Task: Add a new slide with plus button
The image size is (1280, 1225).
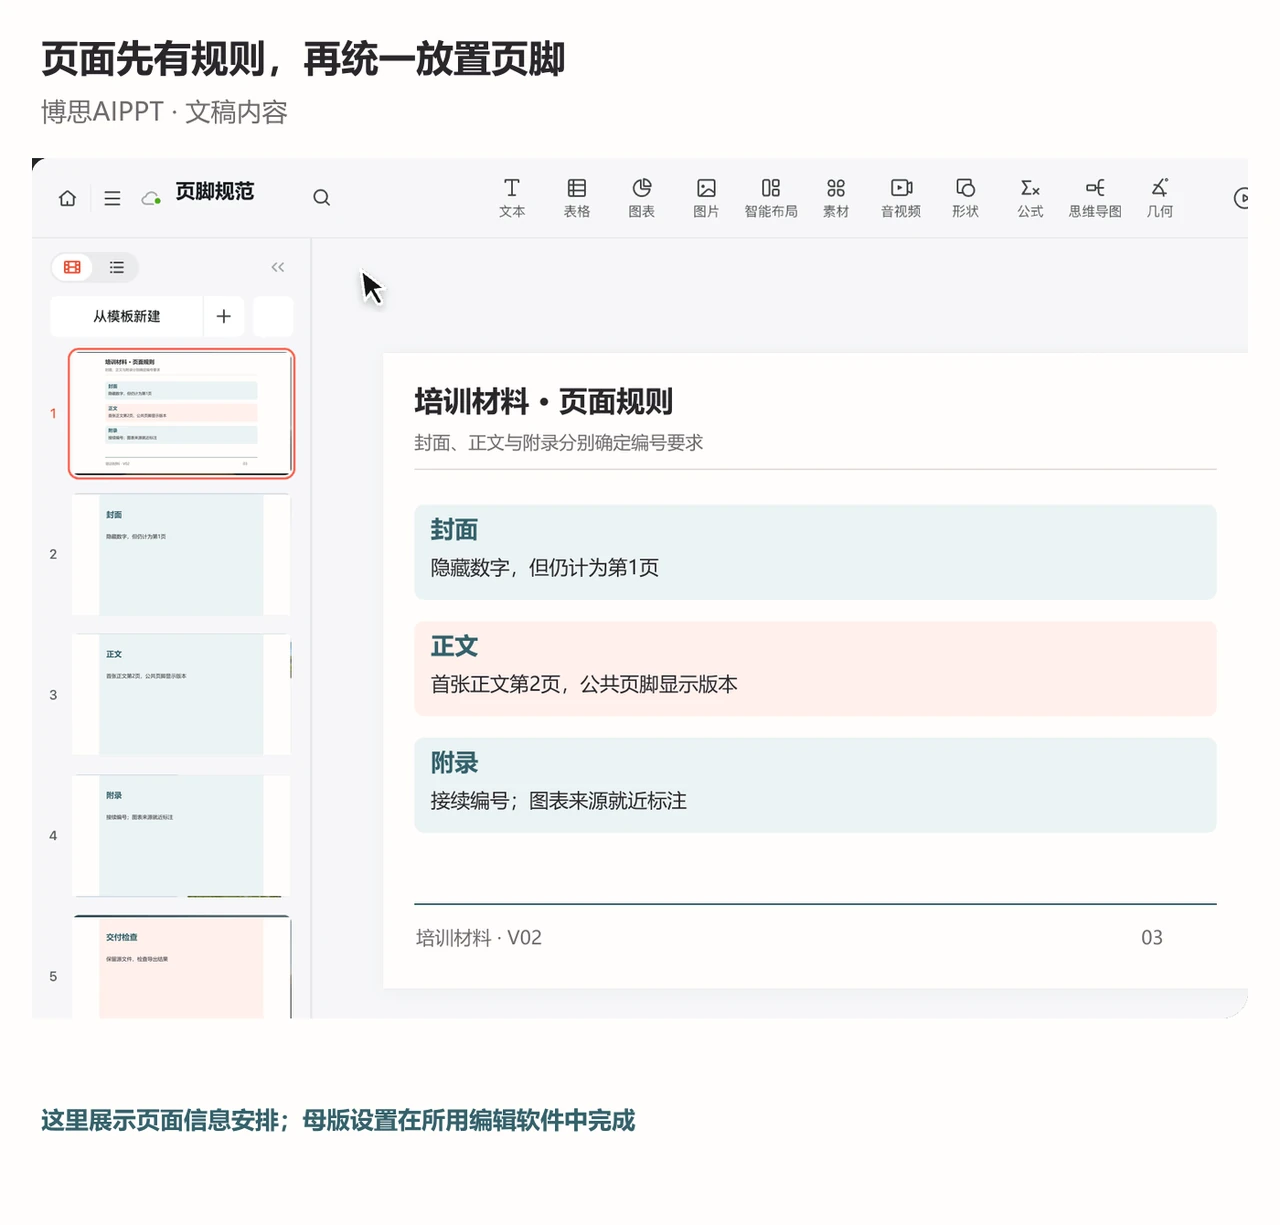Action: point(224,316)
